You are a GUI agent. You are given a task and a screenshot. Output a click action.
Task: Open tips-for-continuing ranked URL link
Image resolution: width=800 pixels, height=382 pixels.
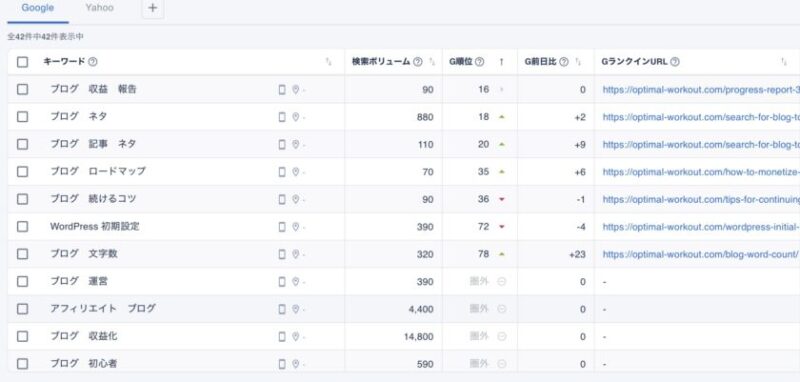[701, 199]
